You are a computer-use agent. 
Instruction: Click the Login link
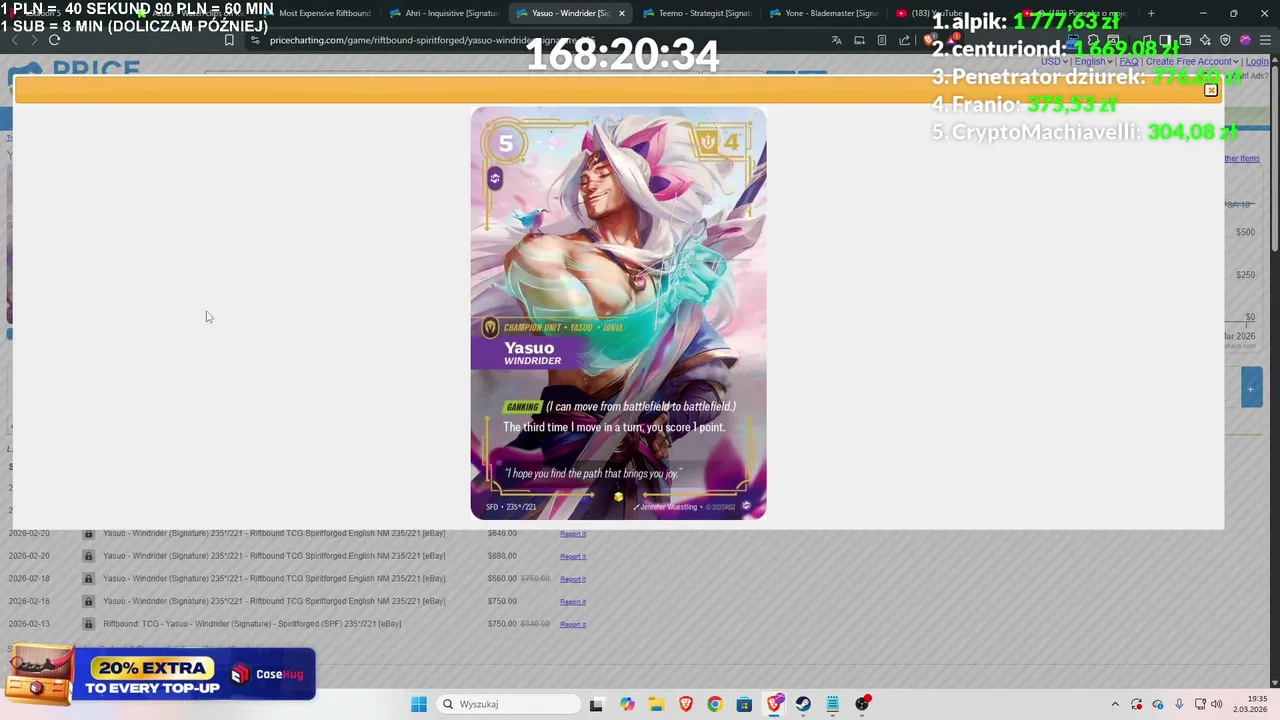(1257, 61)
